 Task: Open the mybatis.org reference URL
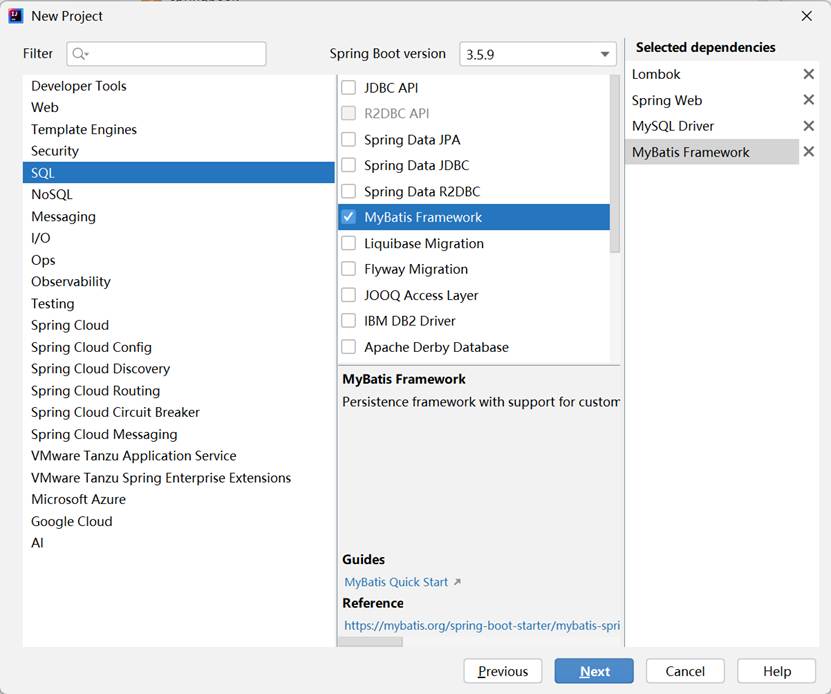(482, 626)
